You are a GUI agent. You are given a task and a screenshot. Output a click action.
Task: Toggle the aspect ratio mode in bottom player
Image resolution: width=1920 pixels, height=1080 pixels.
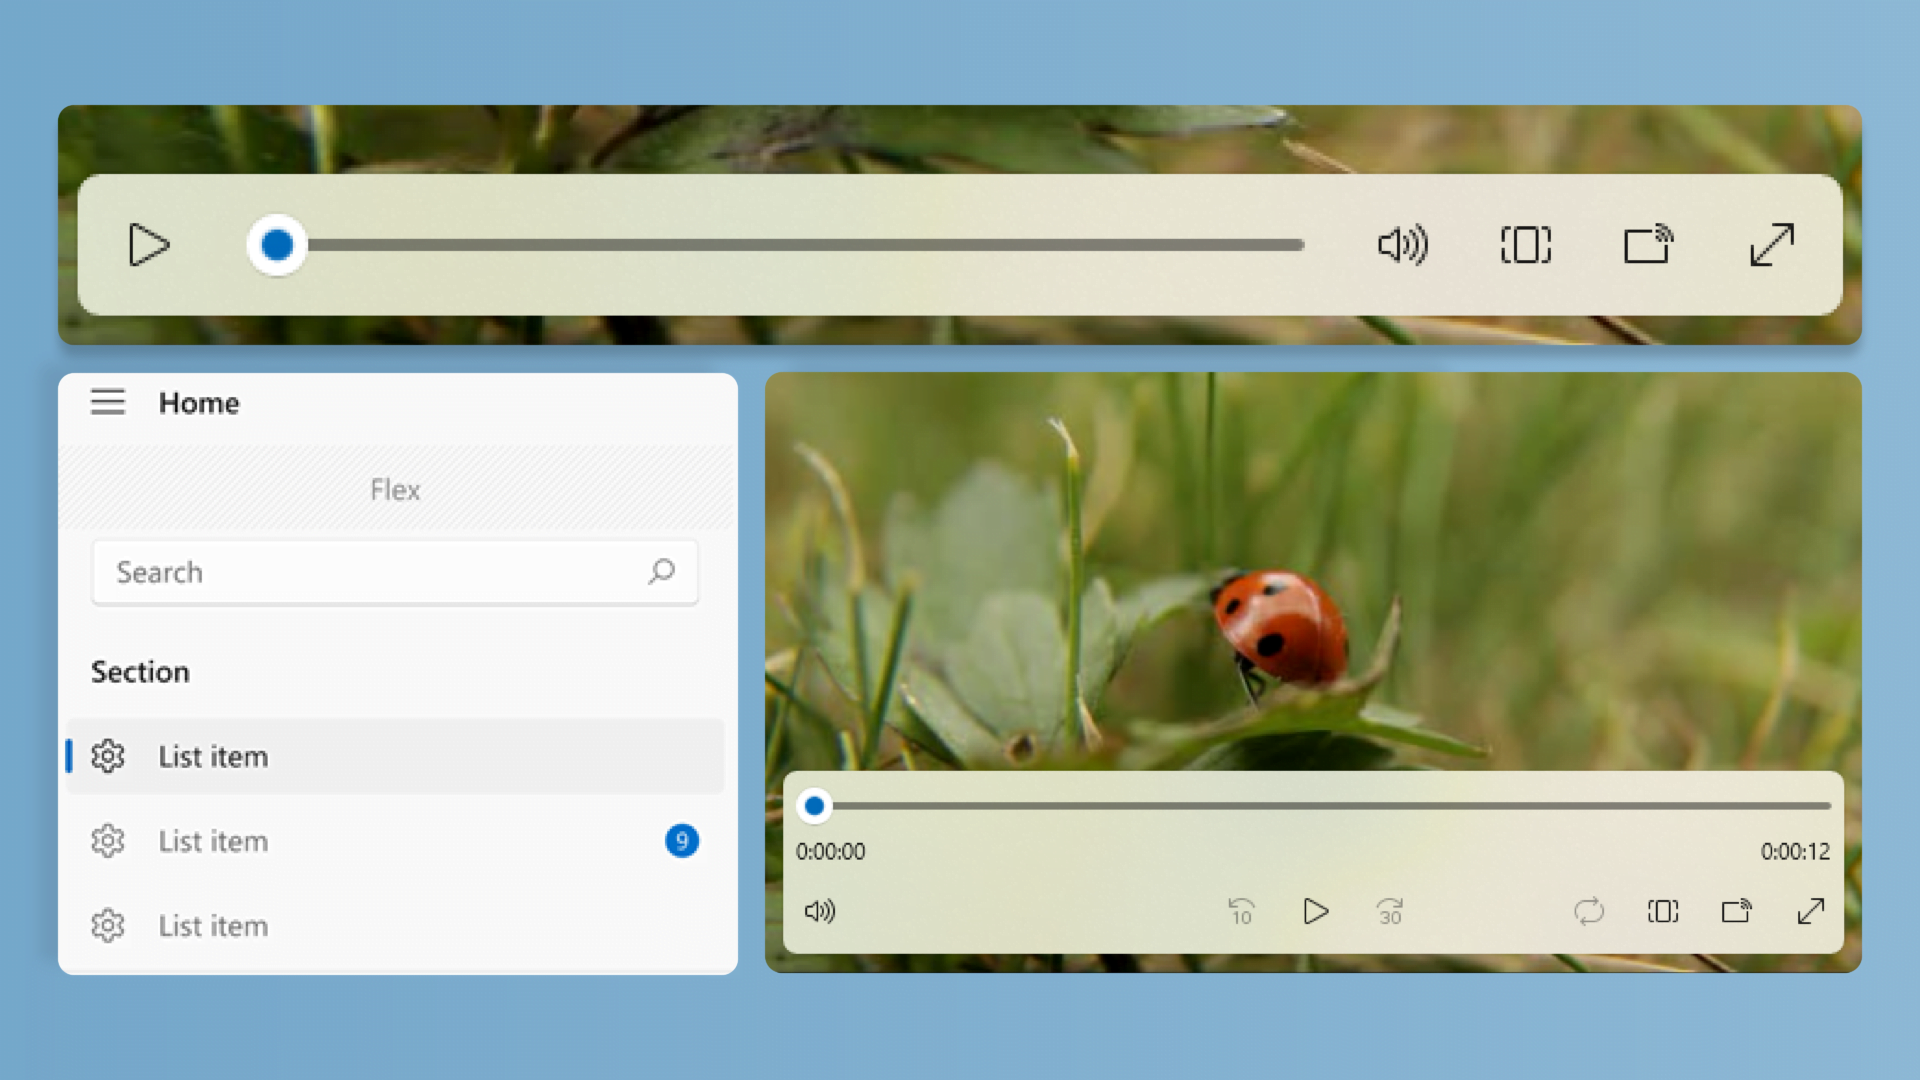pyautogui.click(x=1663, y=911)
